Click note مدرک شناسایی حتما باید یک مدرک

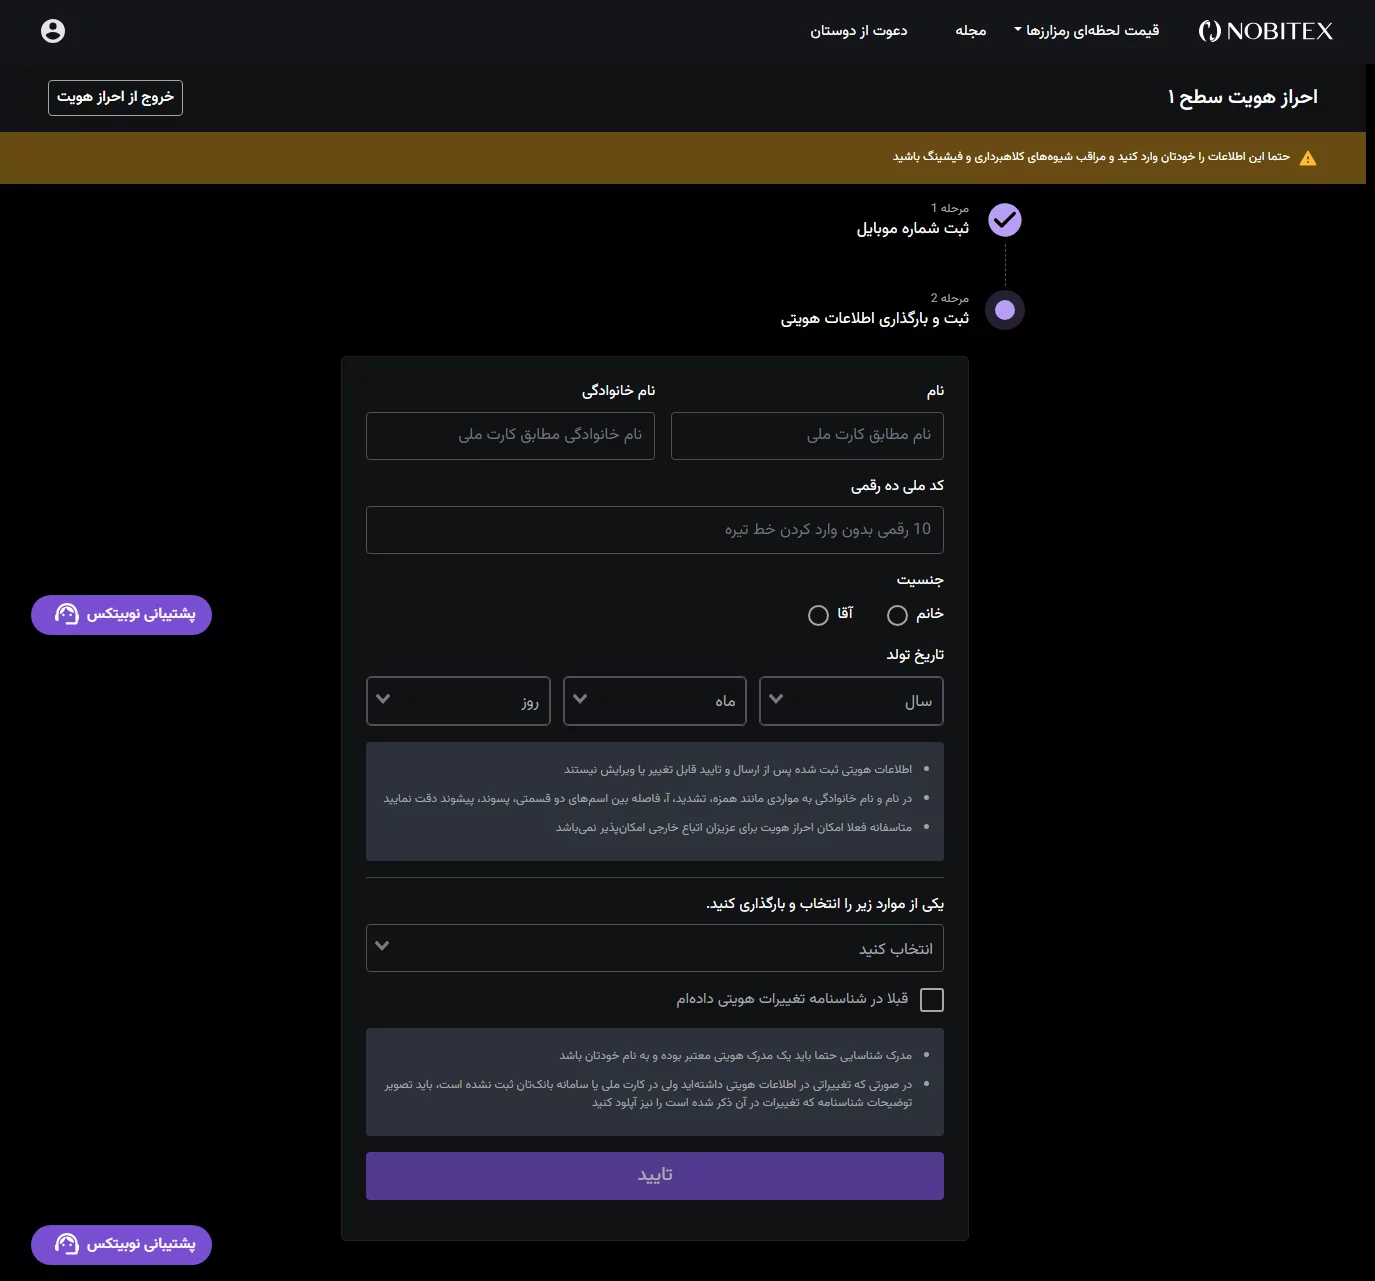(x=736, y=1056)
